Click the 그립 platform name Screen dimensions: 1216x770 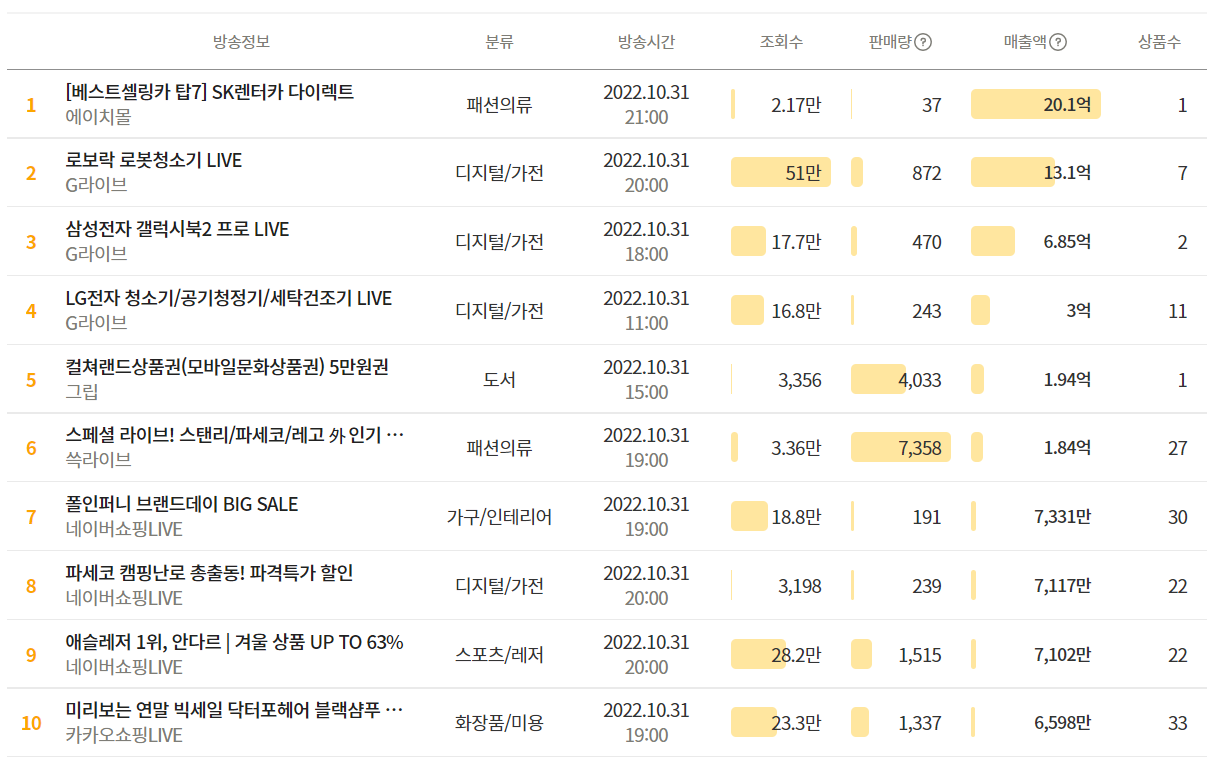click(x=82, y=392)
